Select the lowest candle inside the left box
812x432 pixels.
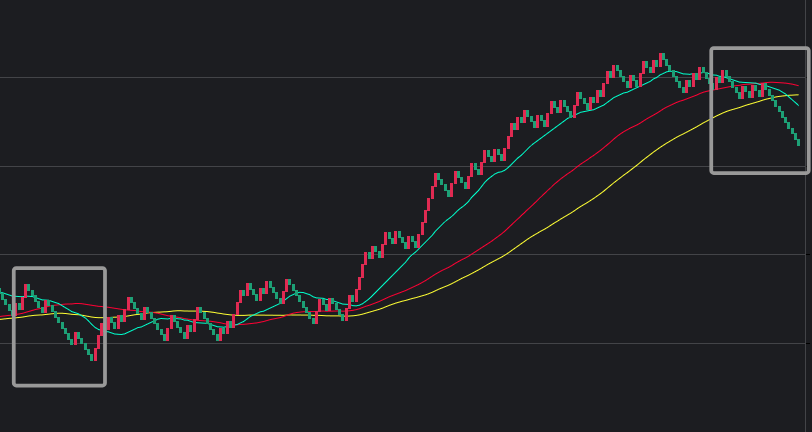click(94, 354)
